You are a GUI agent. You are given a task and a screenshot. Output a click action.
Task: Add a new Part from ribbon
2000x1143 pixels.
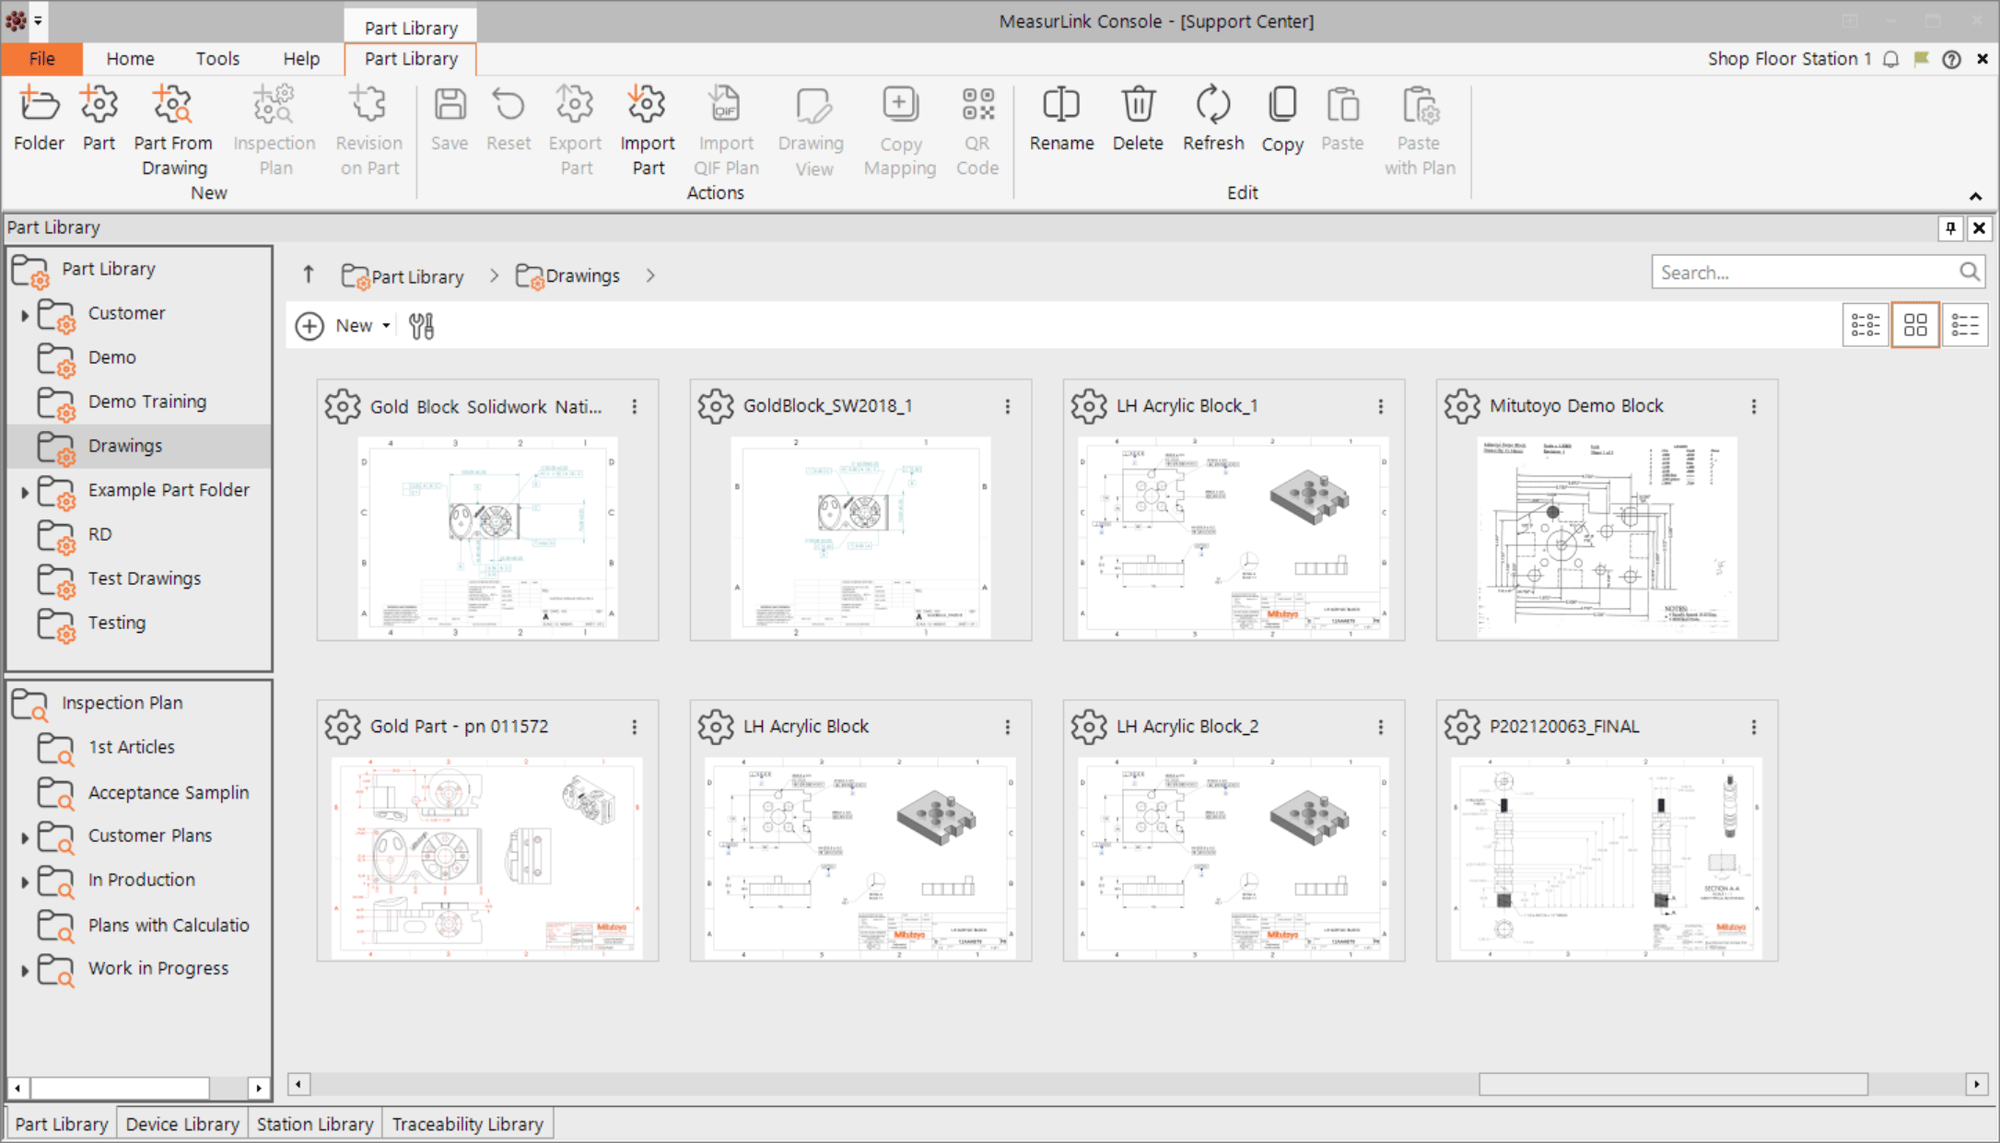pyautogui.click(x=98, y=119)
